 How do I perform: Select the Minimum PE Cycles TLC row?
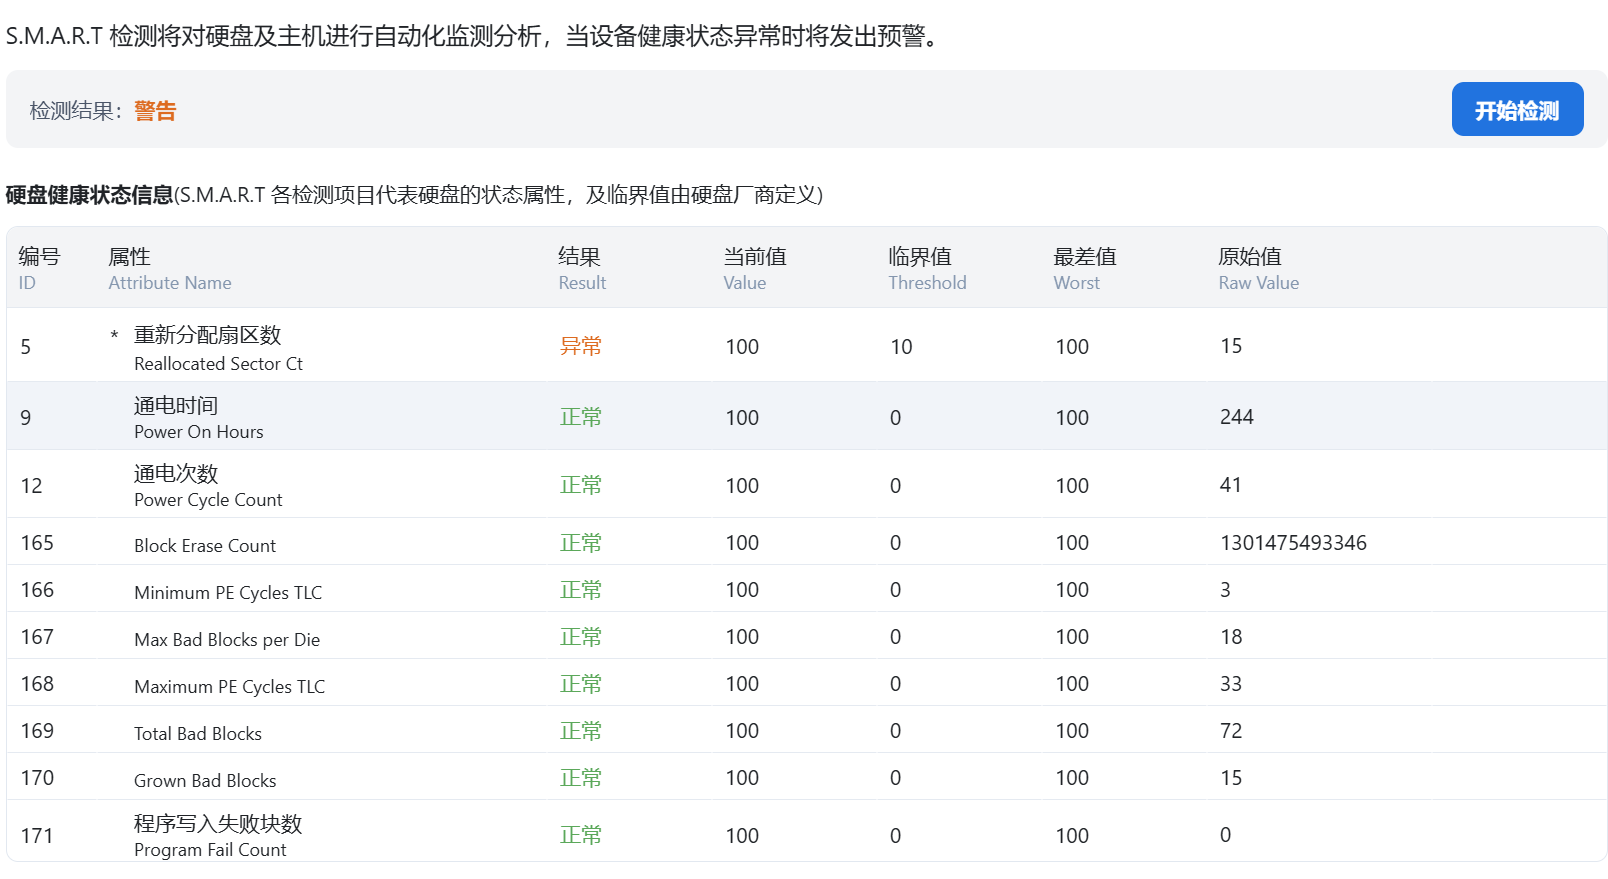point(228,592)
